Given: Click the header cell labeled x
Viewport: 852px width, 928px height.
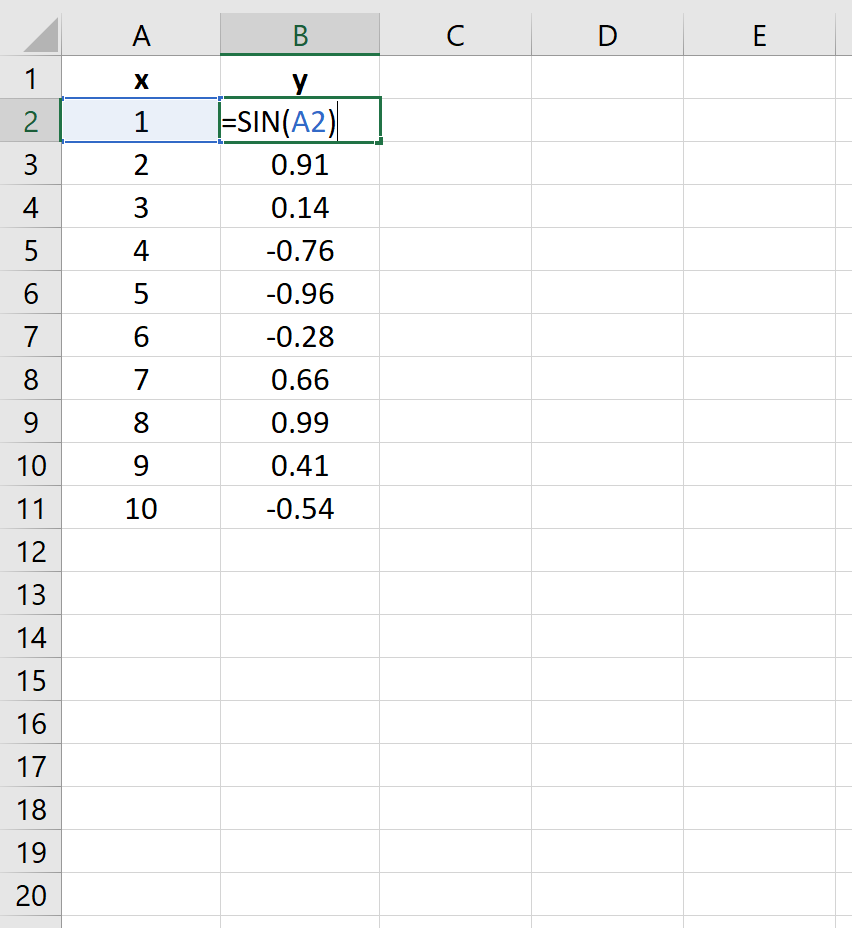Looking at the screenshot, I should point(141,78).
